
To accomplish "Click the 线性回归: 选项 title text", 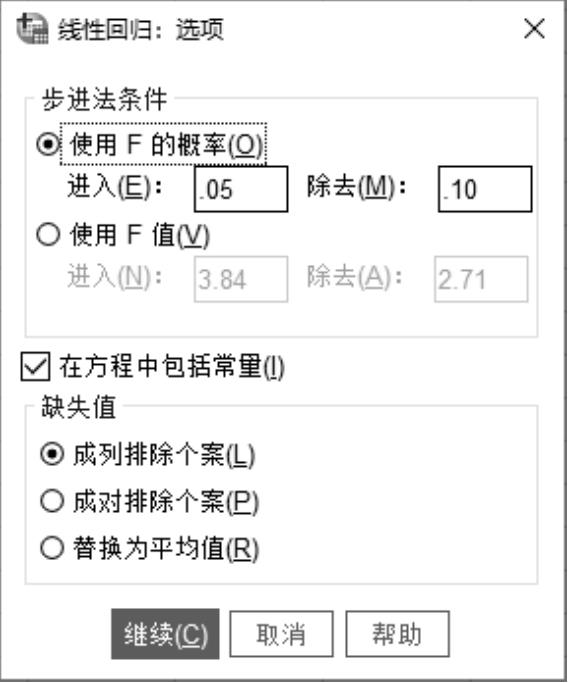I will coord(141,30).
